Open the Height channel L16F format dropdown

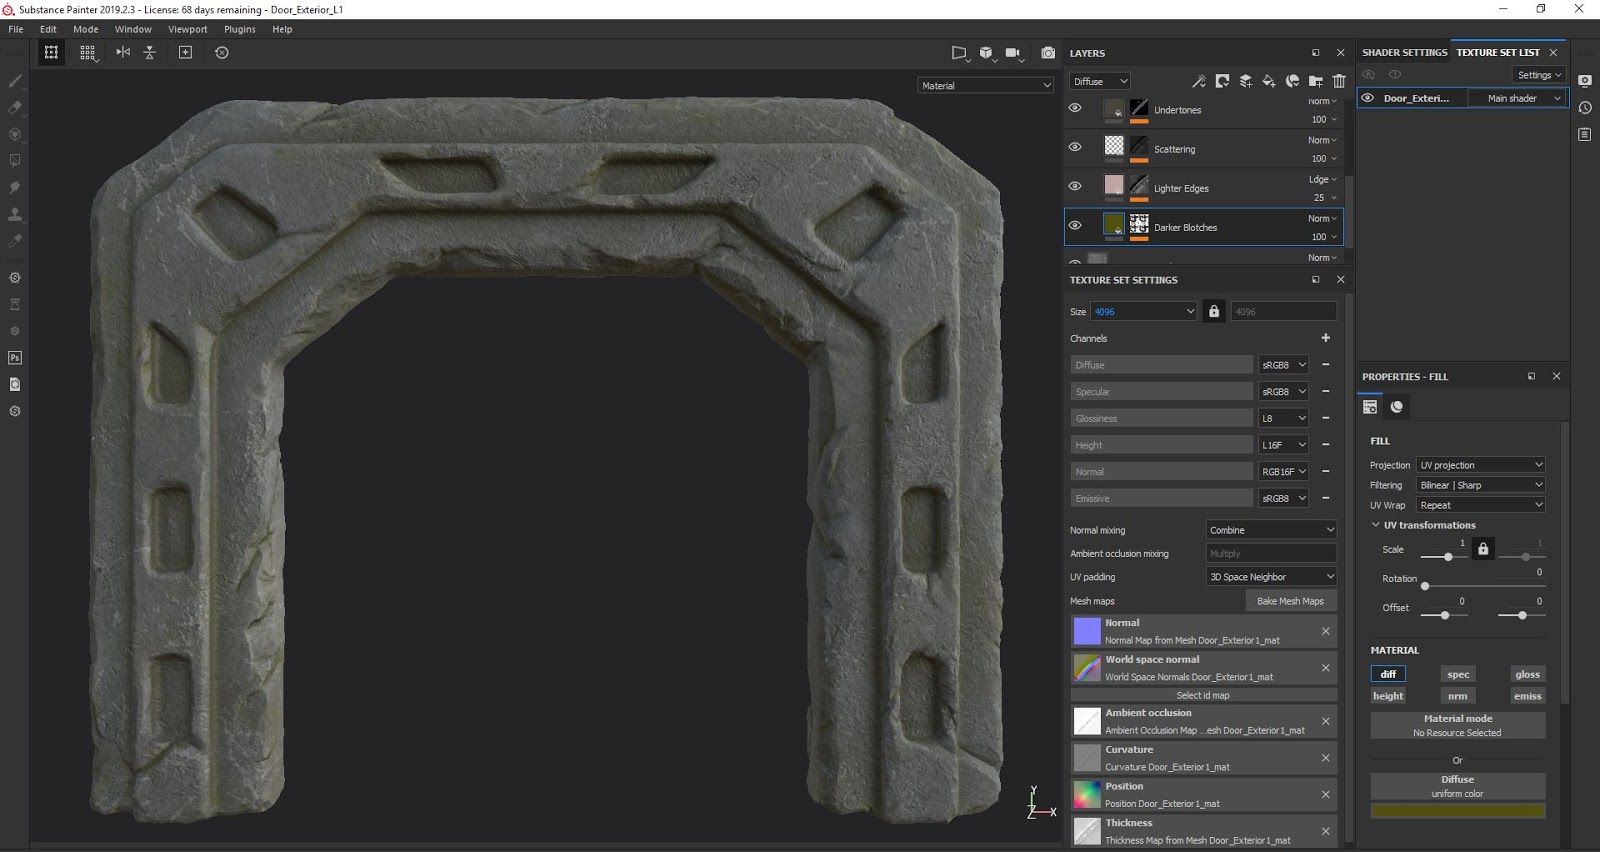pos(1284,445)
